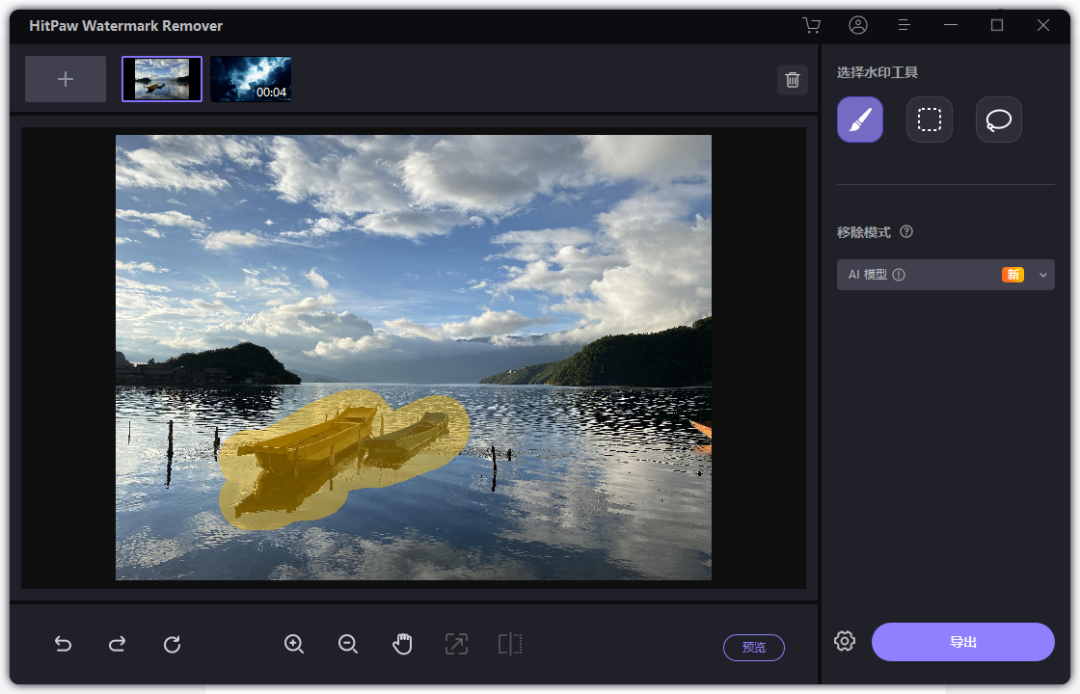Toggle fit-to-screen view mode
The height and width of the screenshot is (694, 1080).
click(x=456, y=644)
